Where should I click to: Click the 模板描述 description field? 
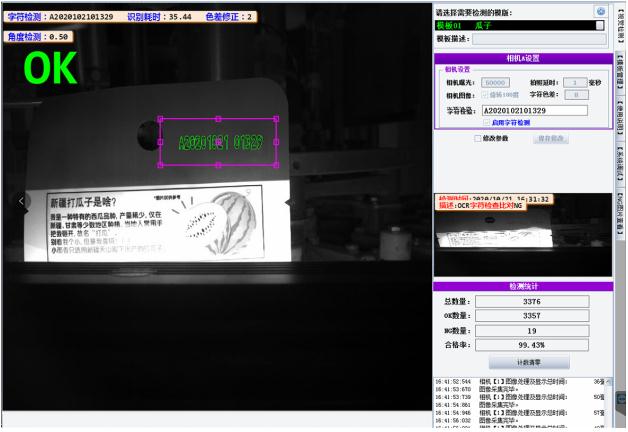[539, 39]
